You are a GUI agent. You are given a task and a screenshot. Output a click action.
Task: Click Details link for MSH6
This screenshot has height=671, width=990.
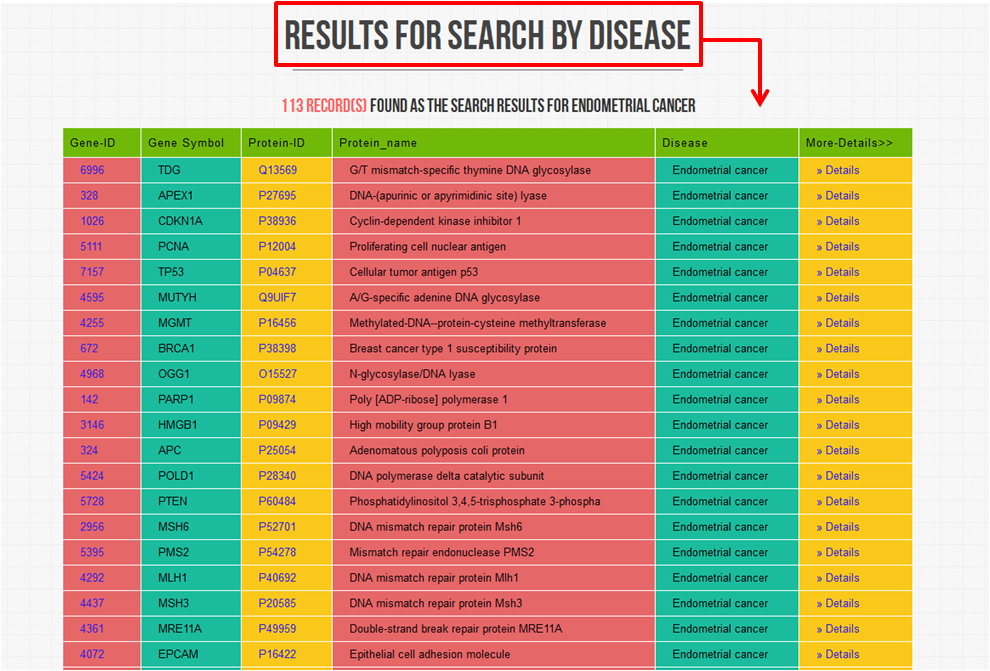pyautogui.click(x=838, y=527)
